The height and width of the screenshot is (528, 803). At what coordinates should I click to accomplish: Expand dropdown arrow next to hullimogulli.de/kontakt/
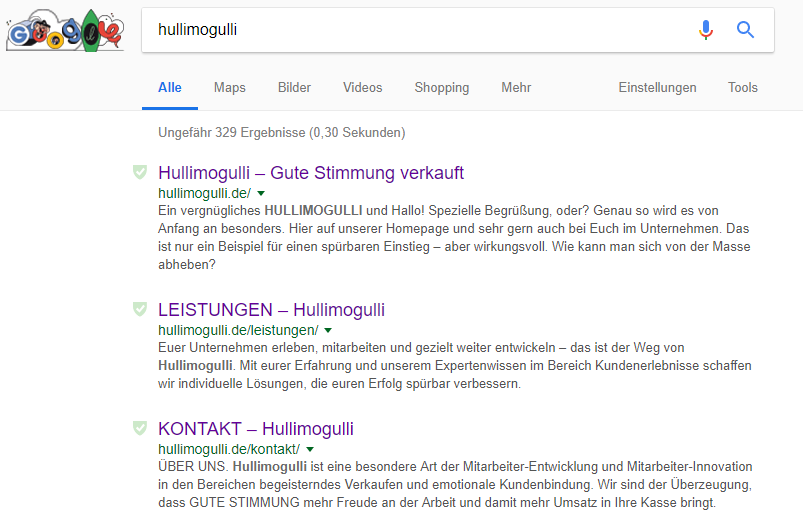pos(310,450)
